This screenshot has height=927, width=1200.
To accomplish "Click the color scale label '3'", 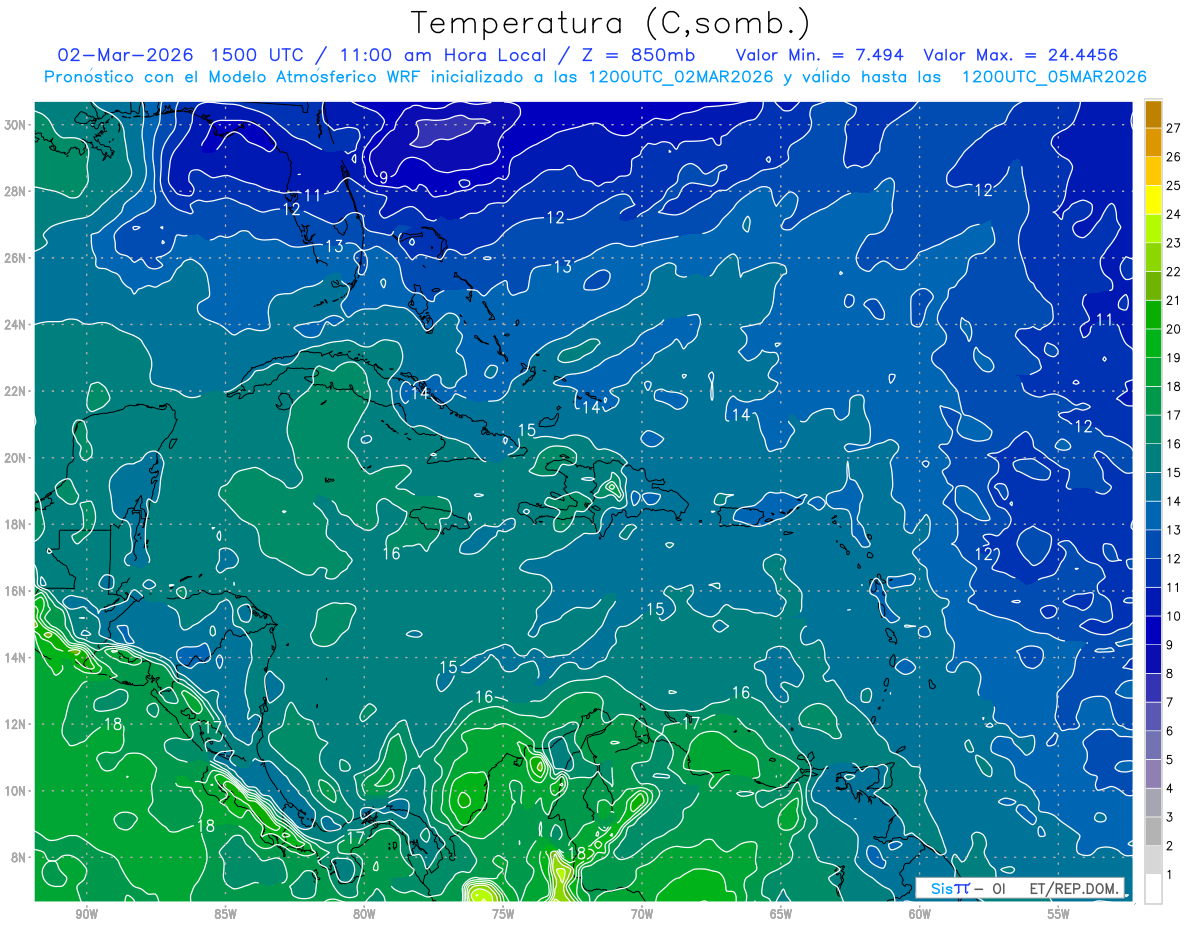I will [1170, 817].
